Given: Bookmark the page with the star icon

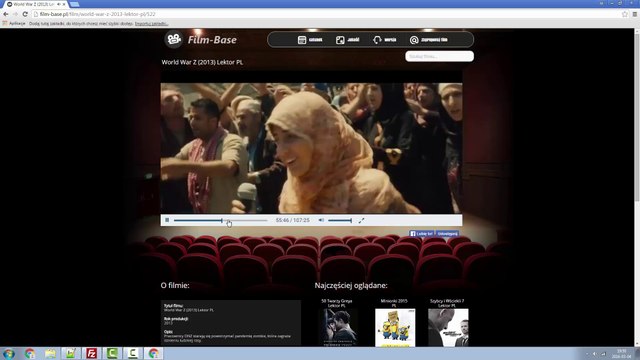Looking at the screenshot, I should click(624, 14).
